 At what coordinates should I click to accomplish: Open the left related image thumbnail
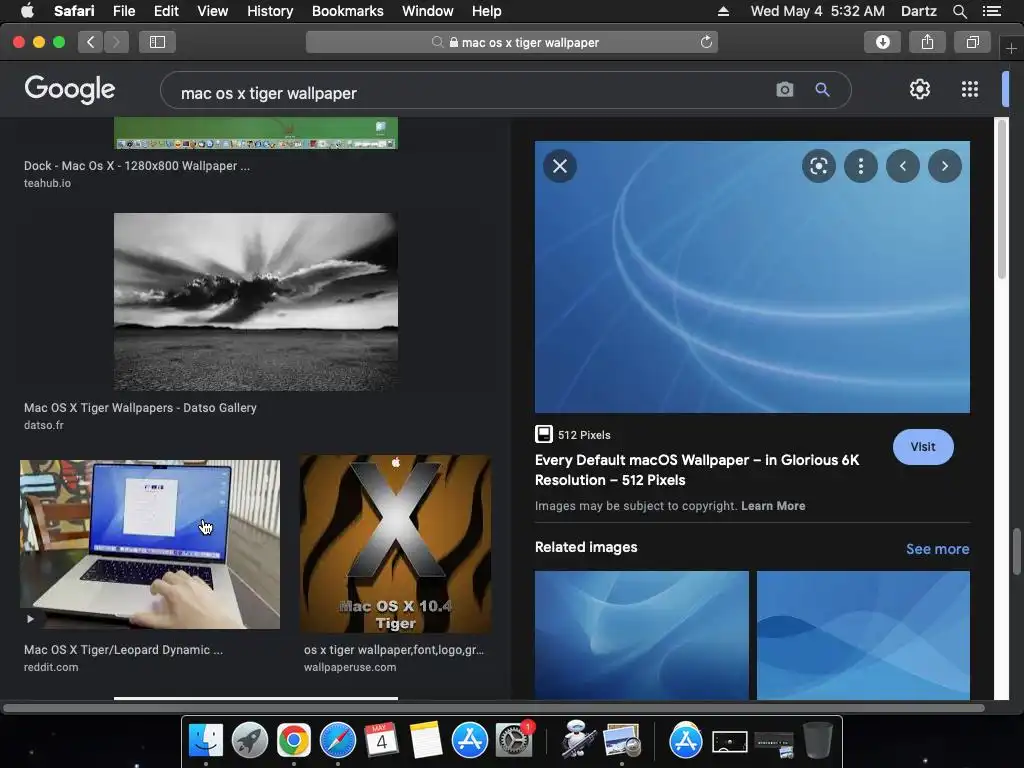pyautogui.click(x=641, y=635)
